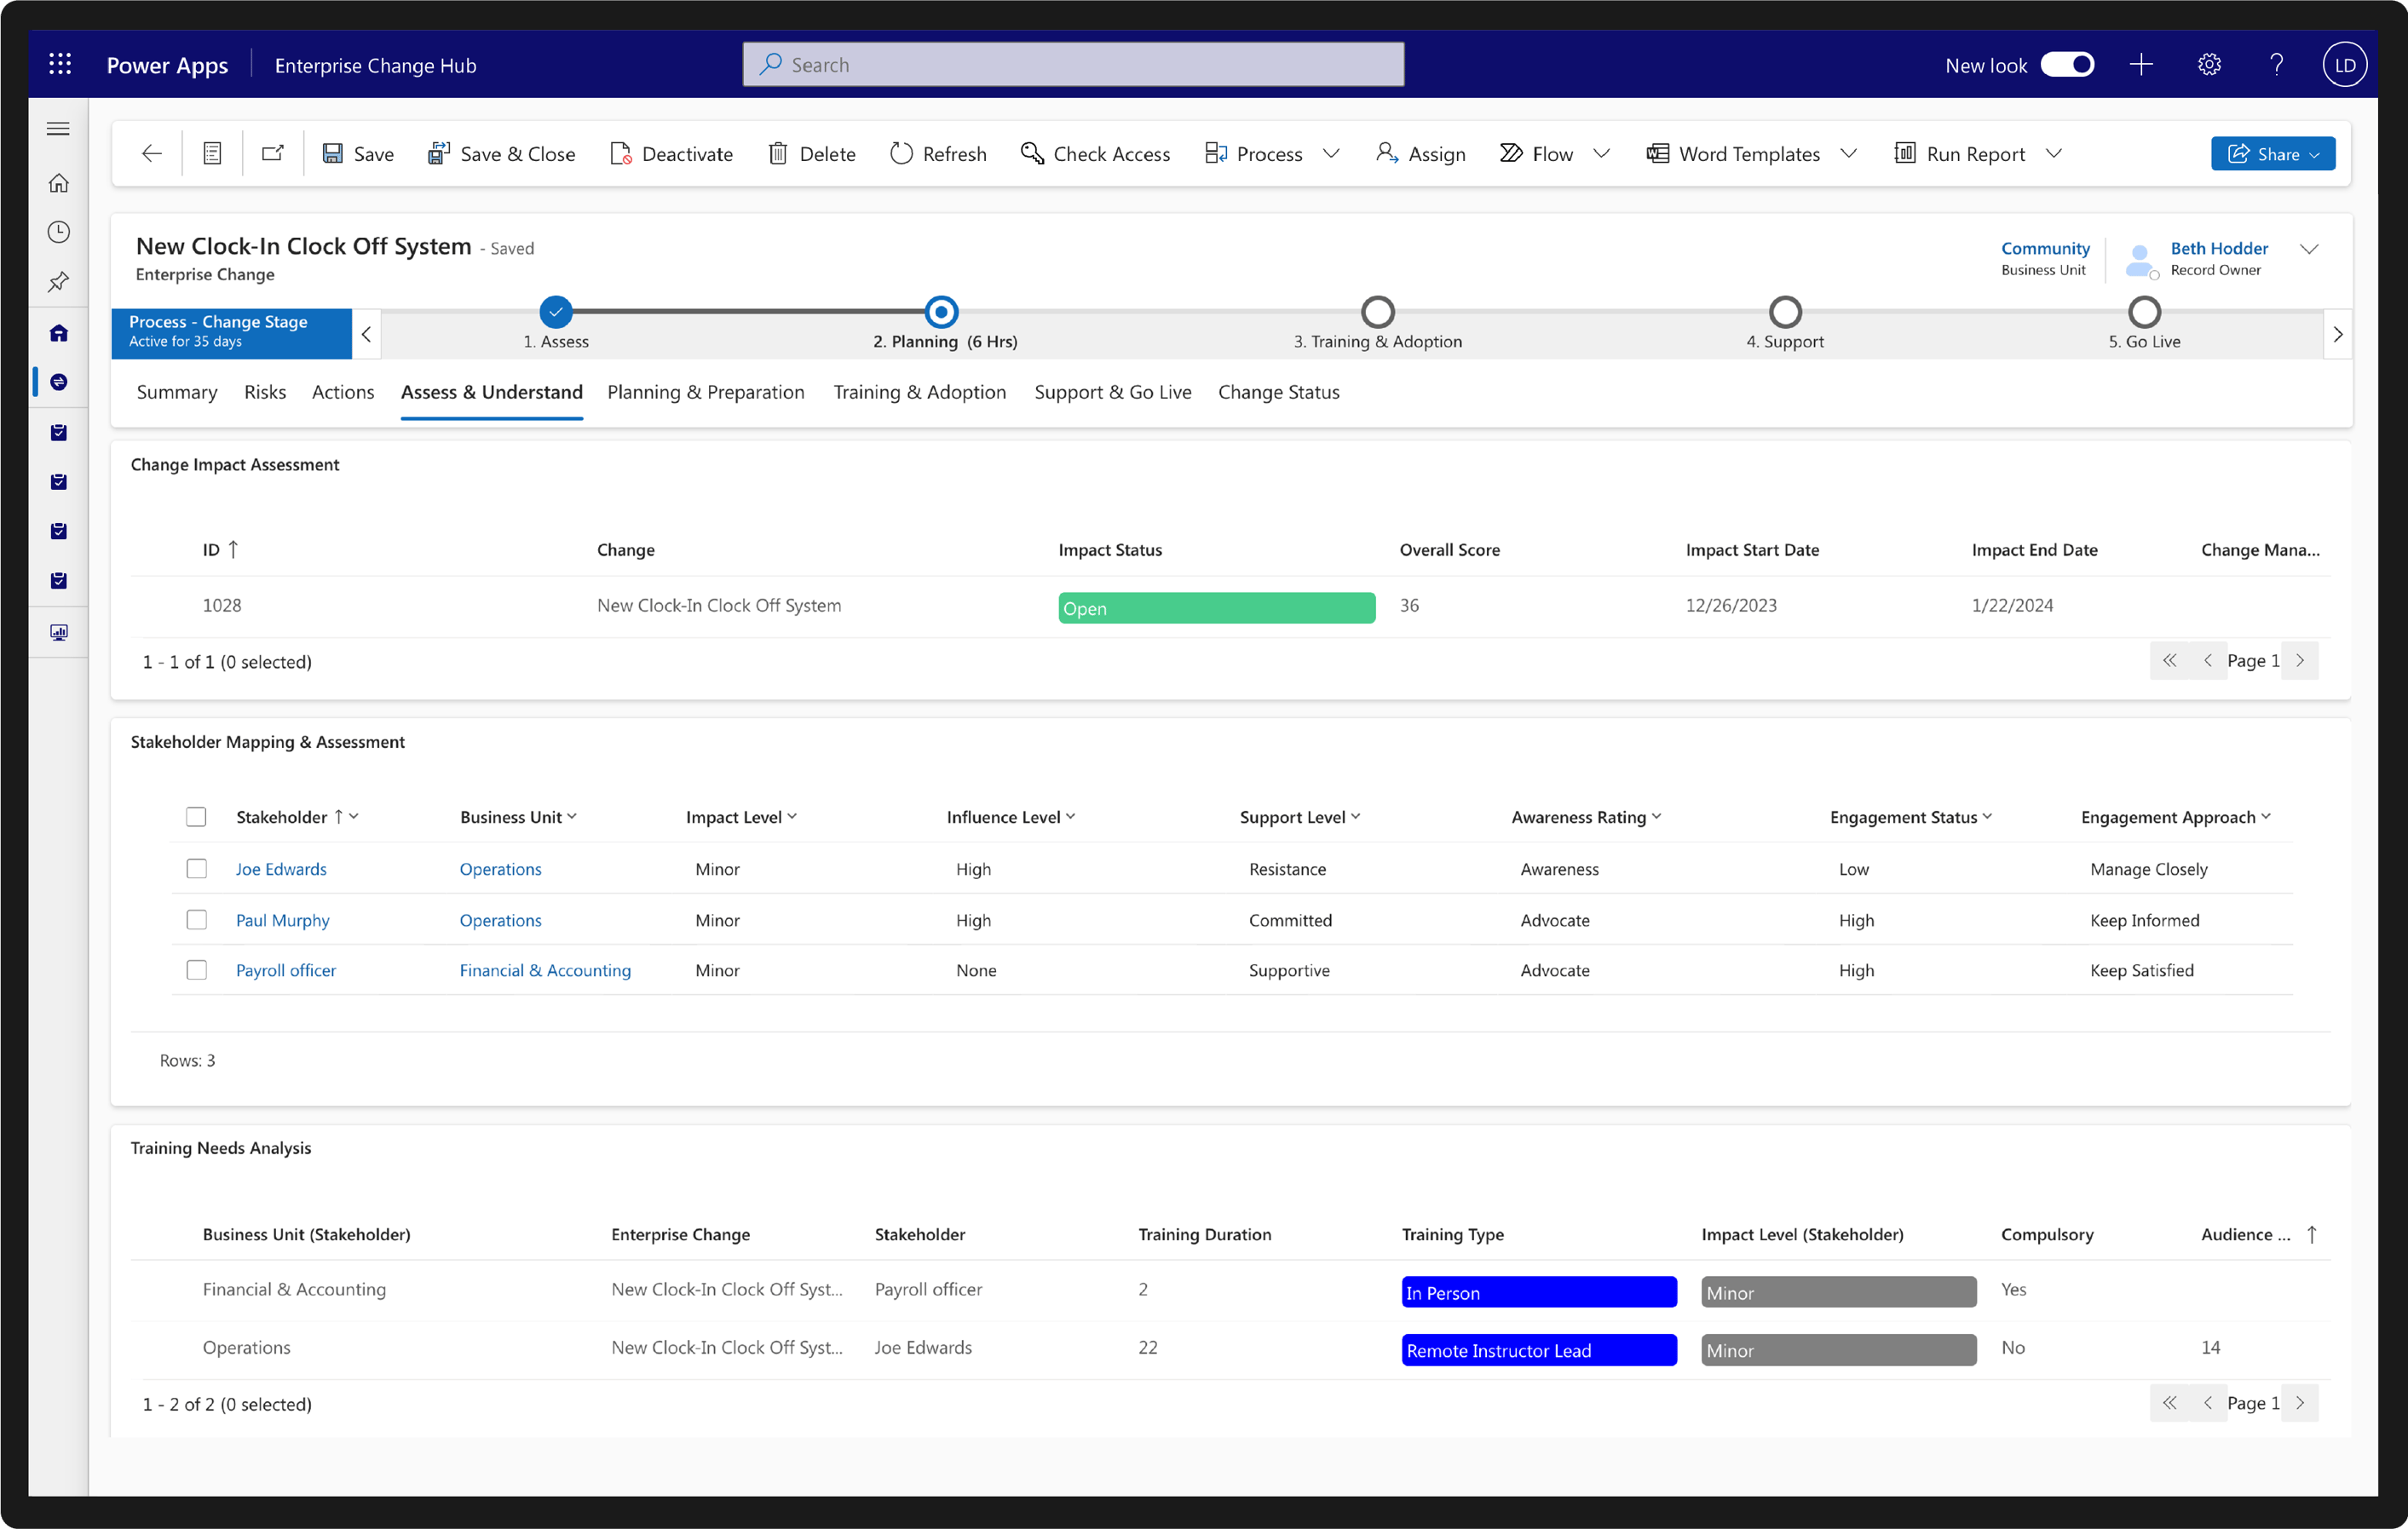Image resolution: width=2408 pixels, height=1529 pixels.
Task: Select all stakeholders with header checkbox
Action: pos(196,817)
